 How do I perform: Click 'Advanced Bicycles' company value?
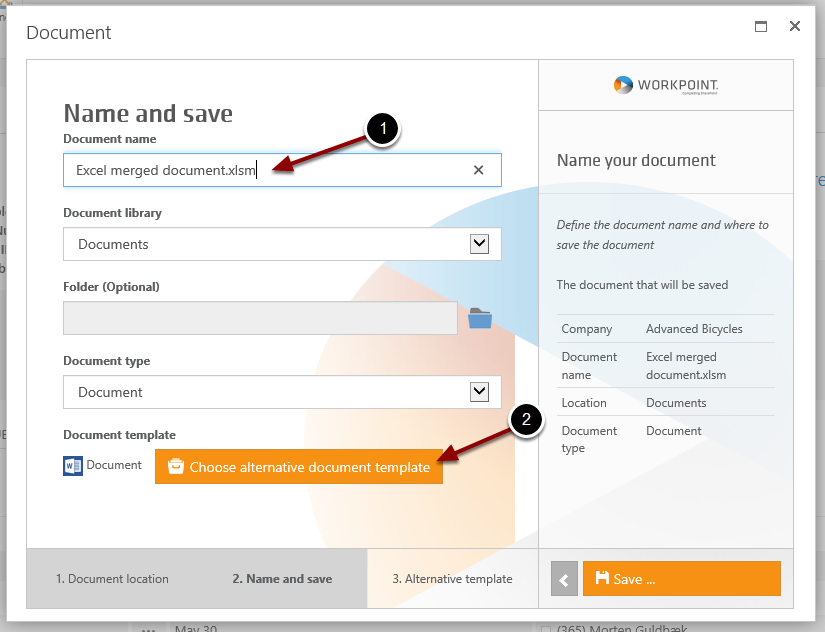point(694,329)
